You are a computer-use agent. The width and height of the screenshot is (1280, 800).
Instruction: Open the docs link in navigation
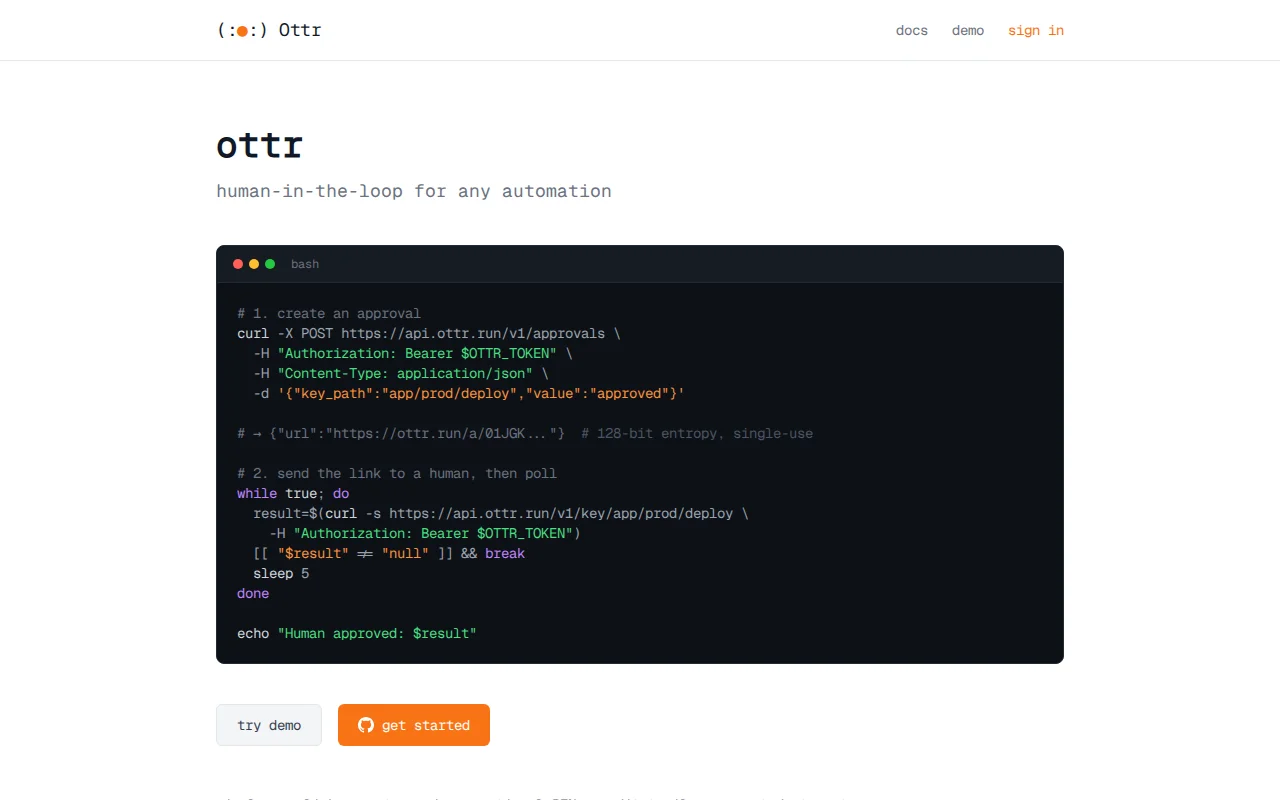click(912, 30)
